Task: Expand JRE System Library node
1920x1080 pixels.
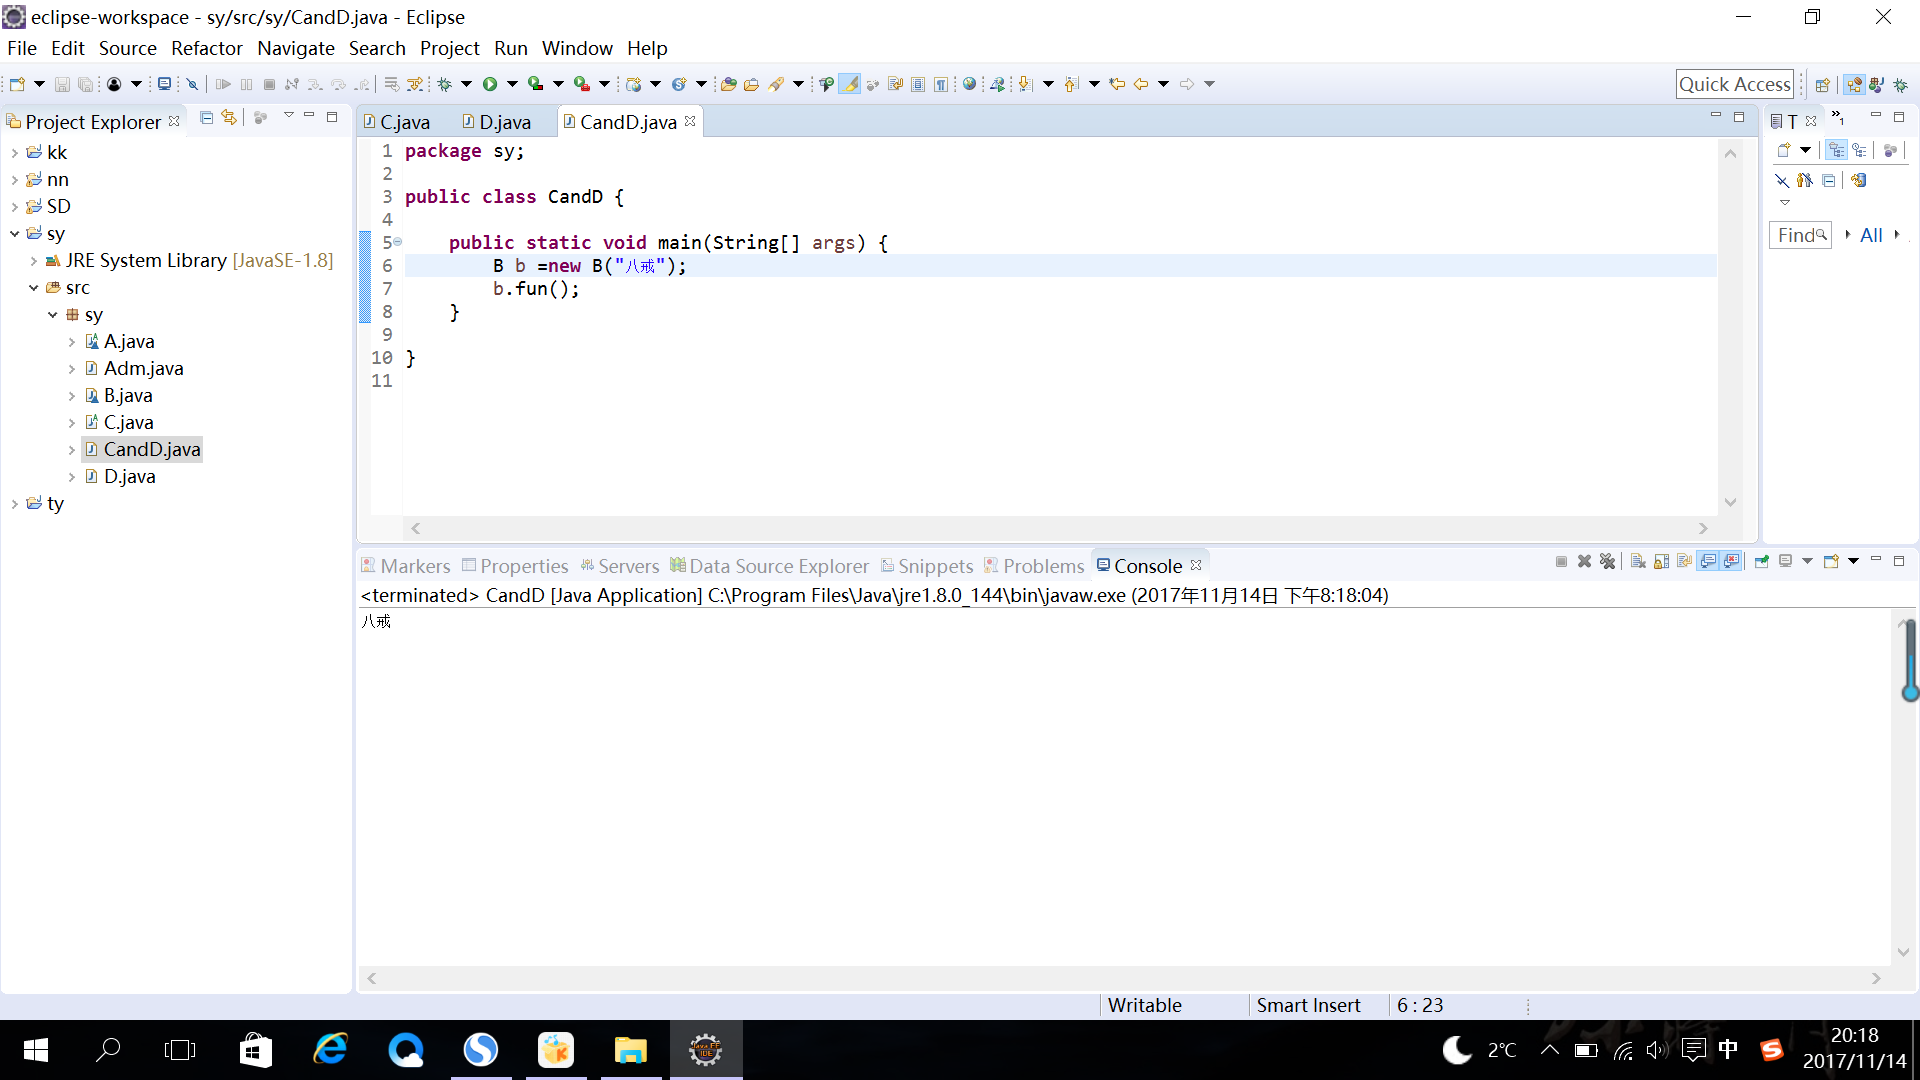Action: pos(34,260)
